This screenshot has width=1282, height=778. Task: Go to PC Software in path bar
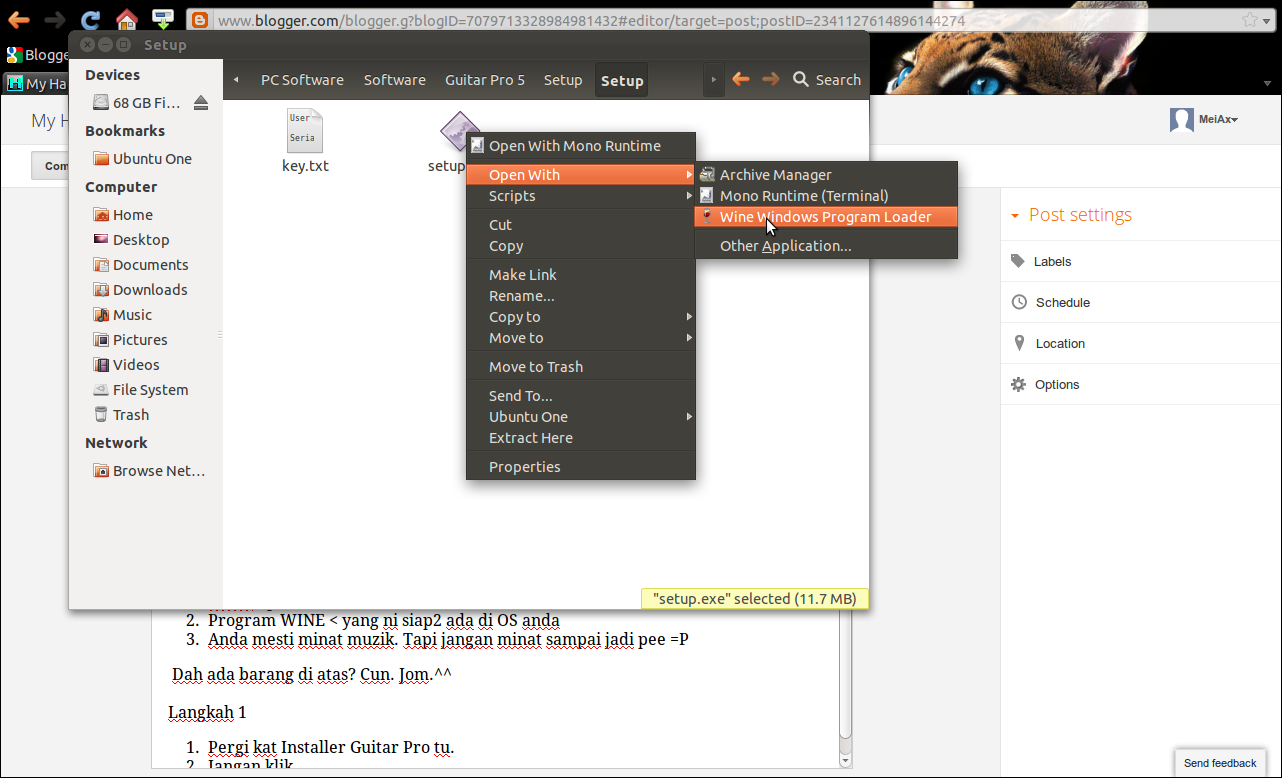(x=302, y=80)
